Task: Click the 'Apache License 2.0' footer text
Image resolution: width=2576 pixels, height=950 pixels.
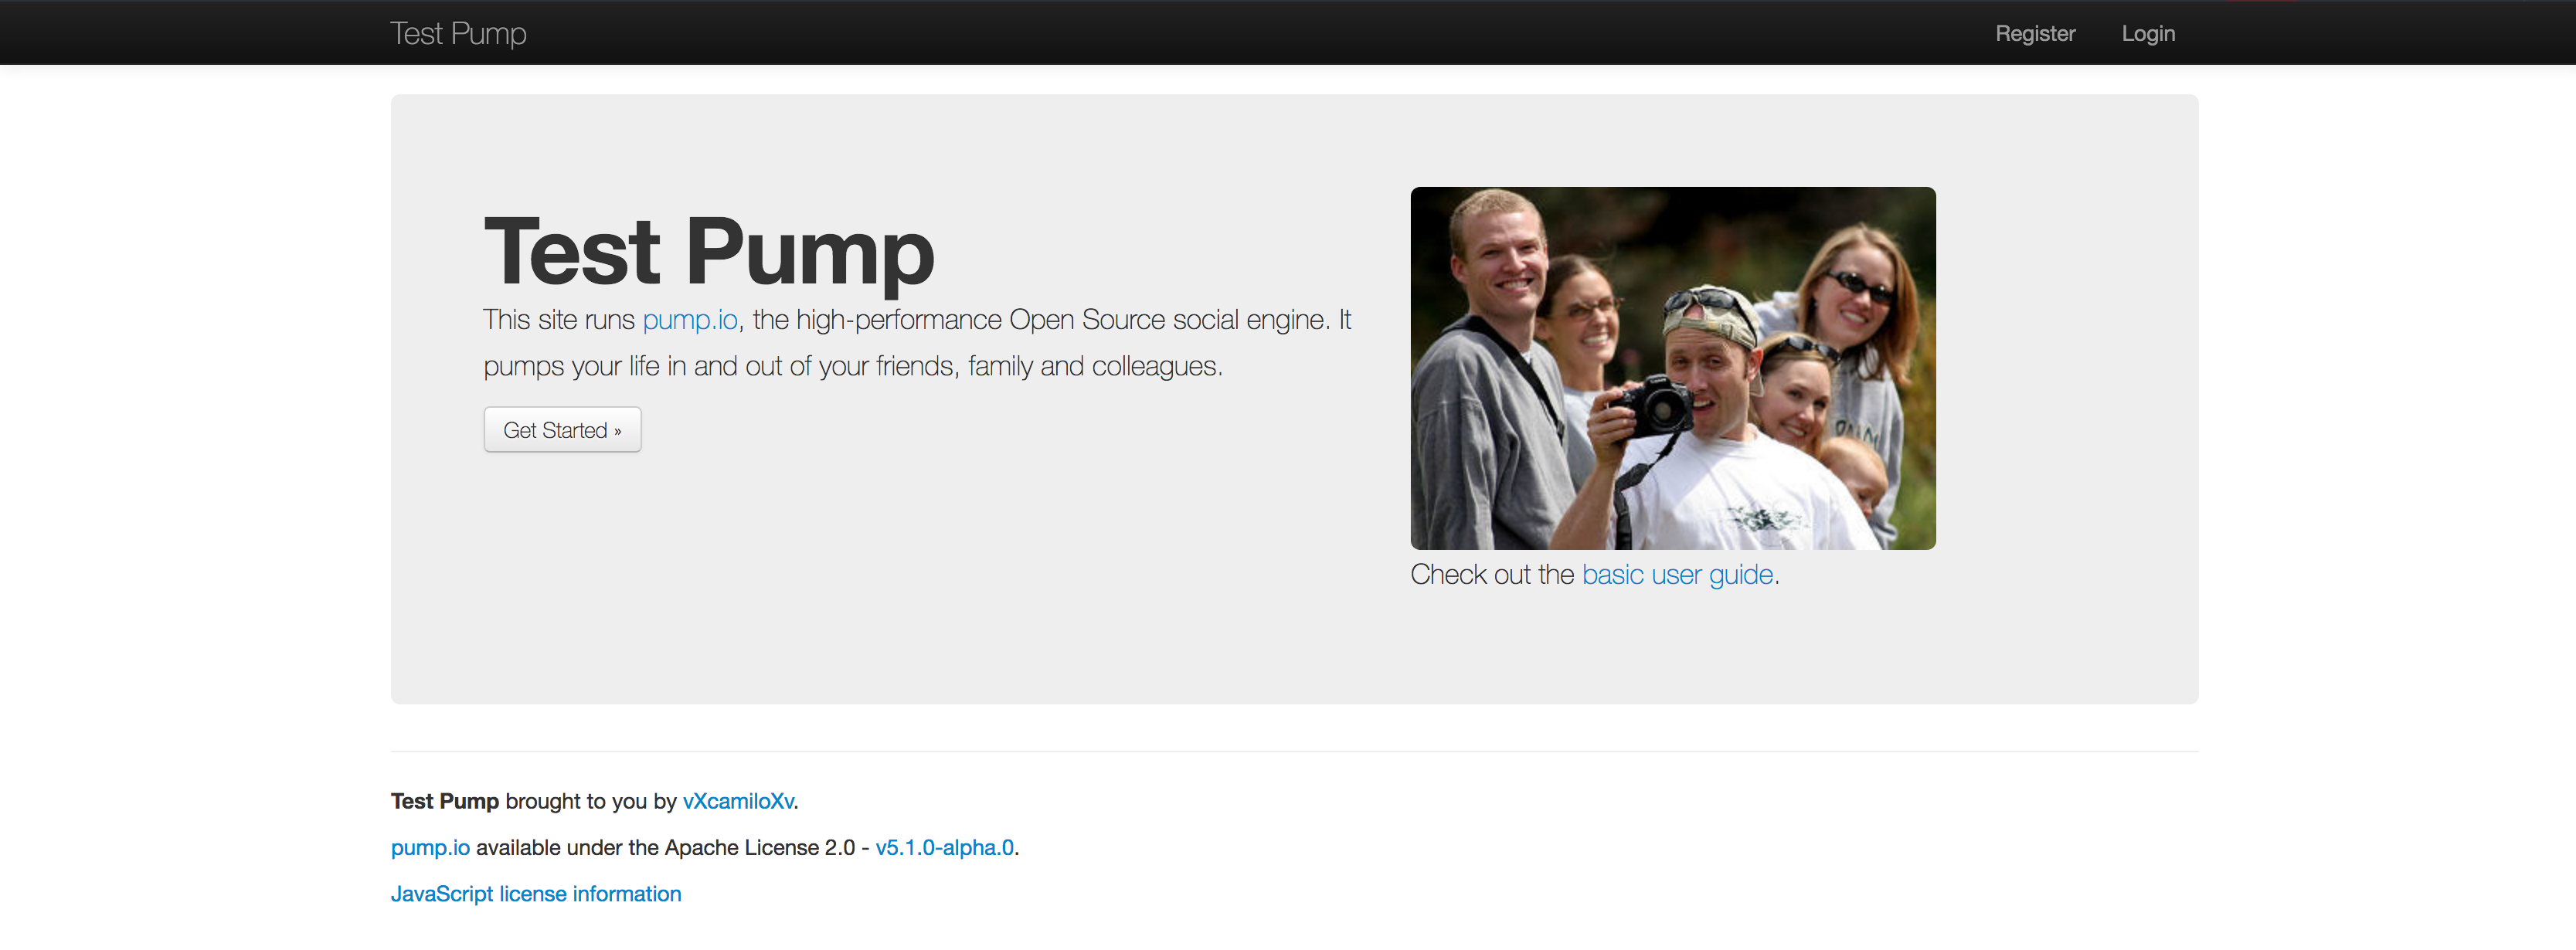Action: tap(760, 848)
